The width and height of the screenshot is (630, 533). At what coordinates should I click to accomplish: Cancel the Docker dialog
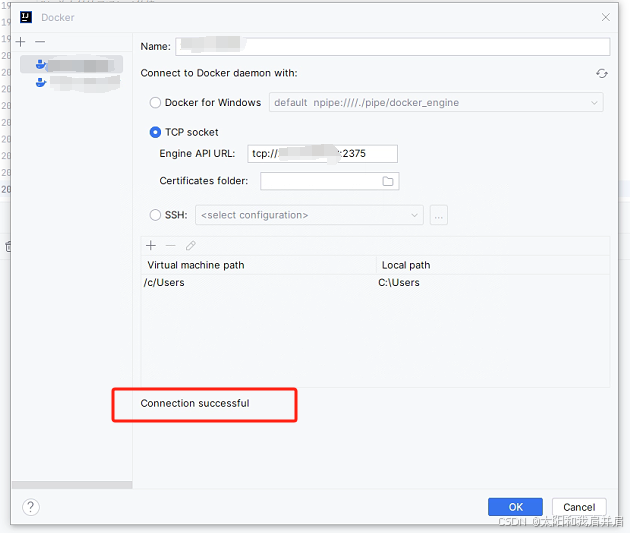pyautogui.click(x=579, y=507)
